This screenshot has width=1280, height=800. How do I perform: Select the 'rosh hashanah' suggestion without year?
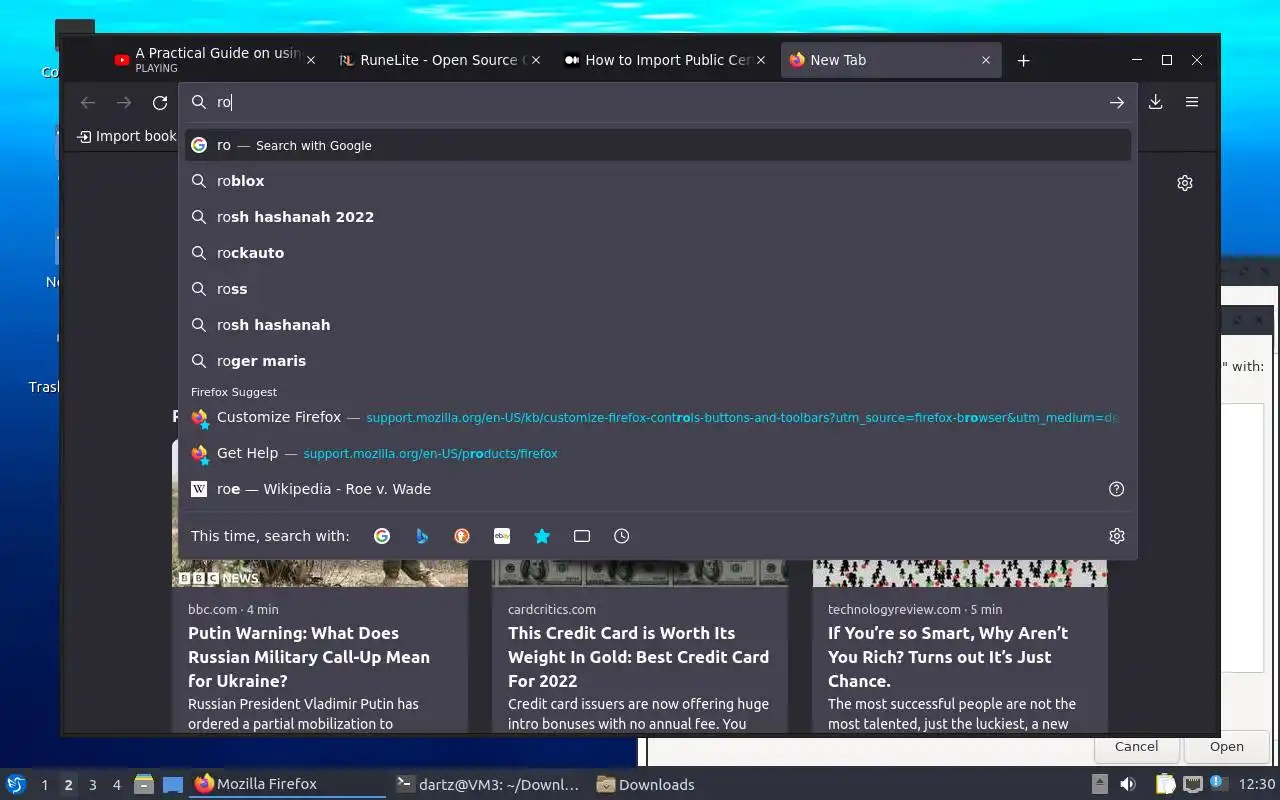[x=658, y=325]
